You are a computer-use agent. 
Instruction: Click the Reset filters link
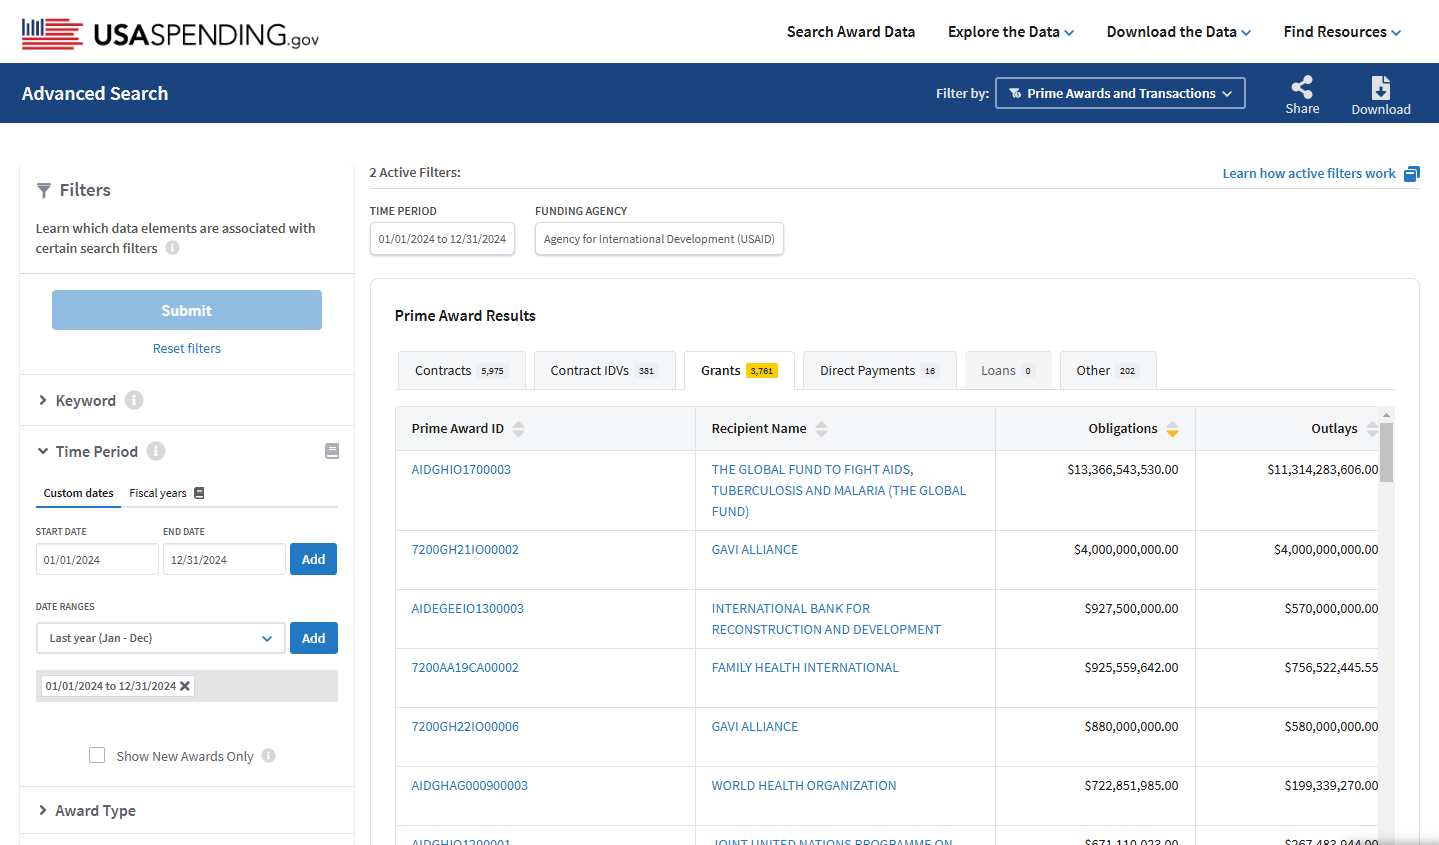[187, 348]
